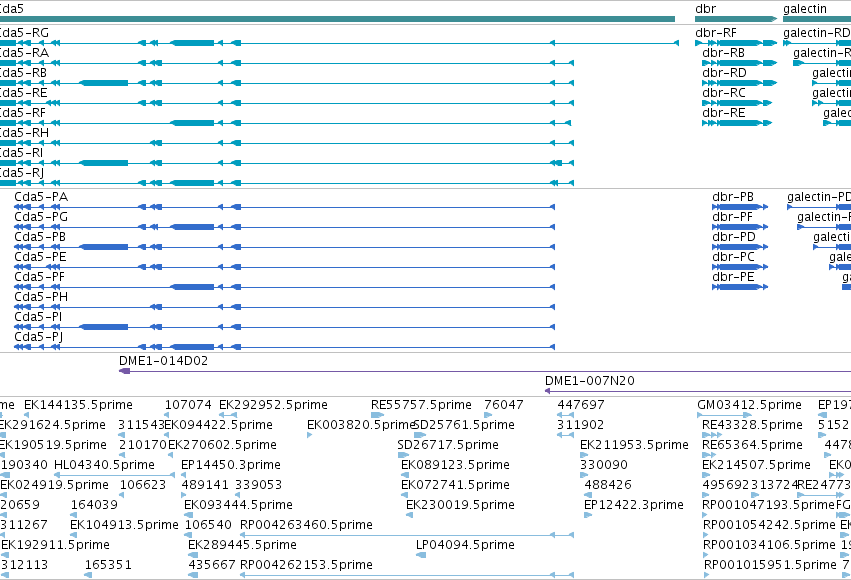The height and width of the screenshot is (580, 851).
Task: Select the galectin gene label
Action: point(805,9)
